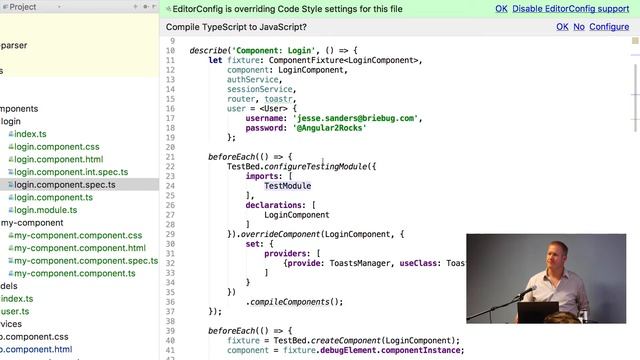640x360 pixels.
Task: Accept EditorConfig override with OK link
Action: tap(501, 9)
